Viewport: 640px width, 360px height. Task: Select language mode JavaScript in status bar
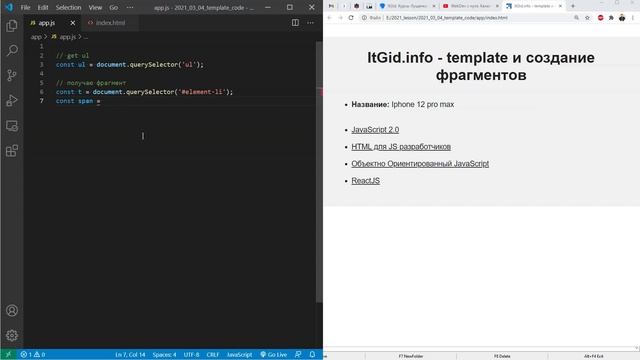coord(240,355)
